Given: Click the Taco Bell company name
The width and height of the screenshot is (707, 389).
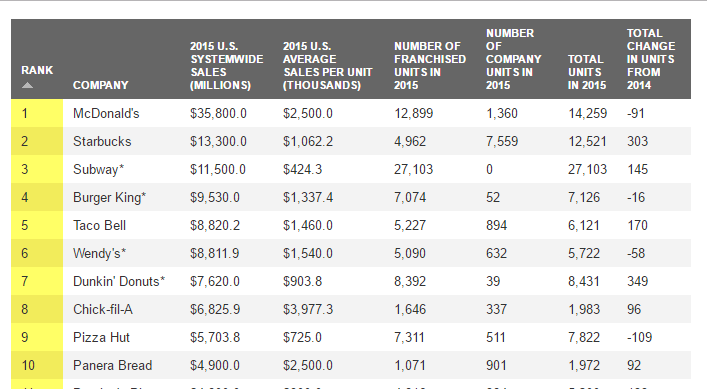Looking at the screenshot, I should 99,225.
